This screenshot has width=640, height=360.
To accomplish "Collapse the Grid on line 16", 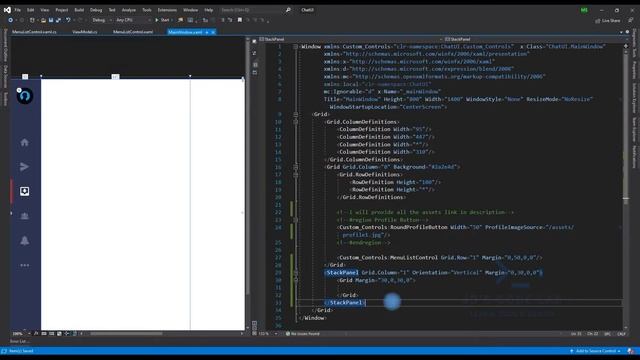I will pyautogui.click(x=296, y=167).
